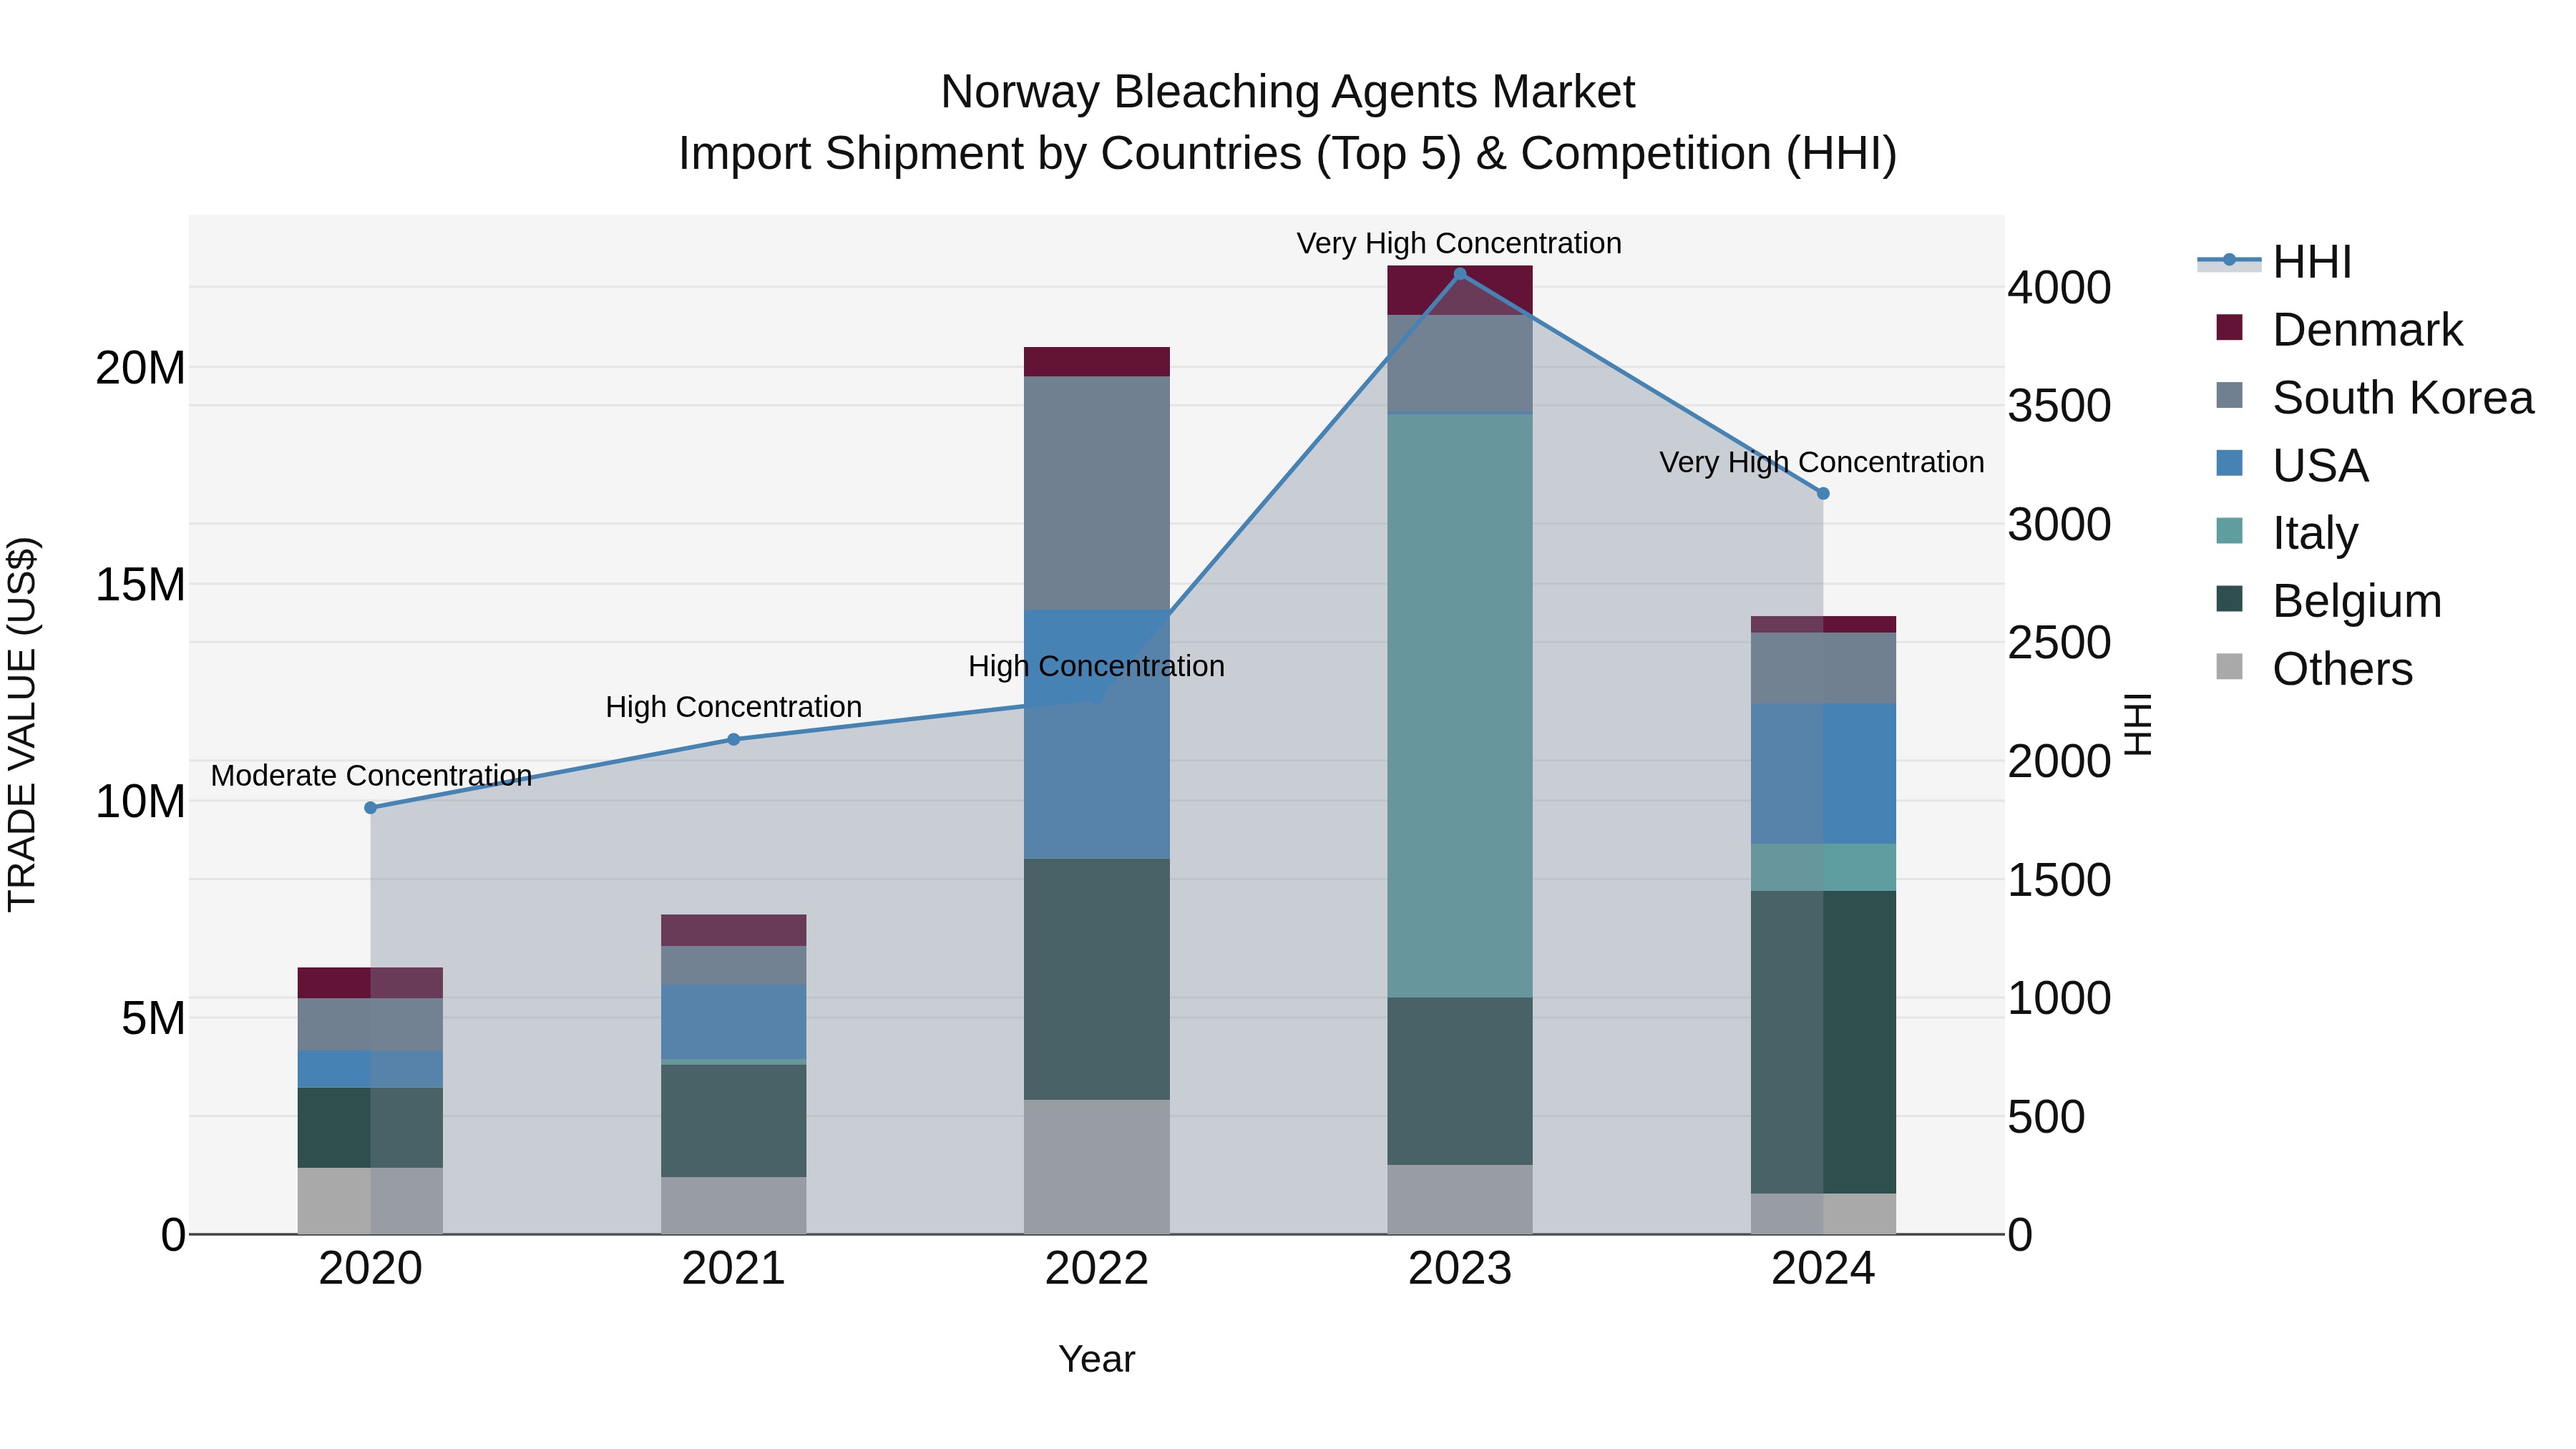Click the USA segment of the 2022 bar

[x=1097, y=735]
